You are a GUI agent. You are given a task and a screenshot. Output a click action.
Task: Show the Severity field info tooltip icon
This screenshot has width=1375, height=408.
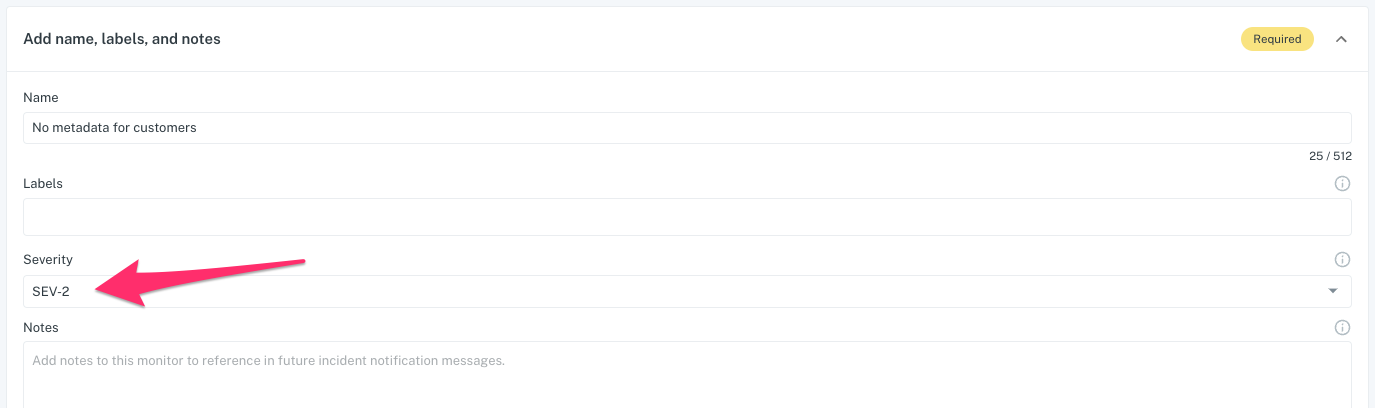click(x=1342, y=260)
